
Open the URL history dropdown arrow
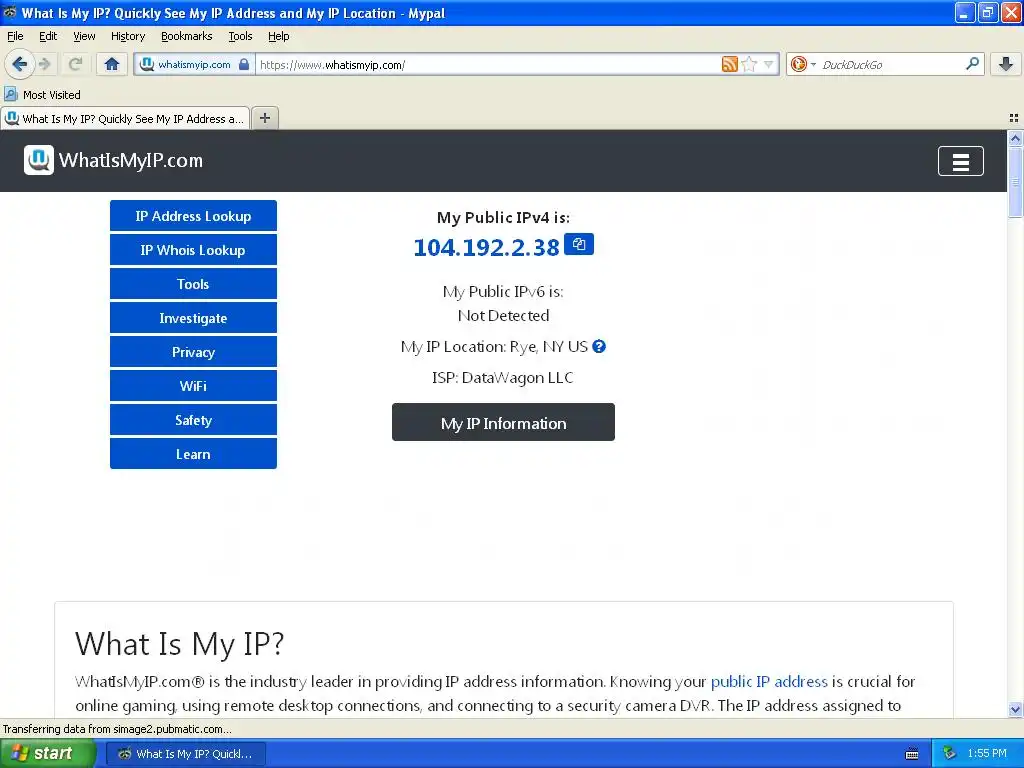click(769, 64)
